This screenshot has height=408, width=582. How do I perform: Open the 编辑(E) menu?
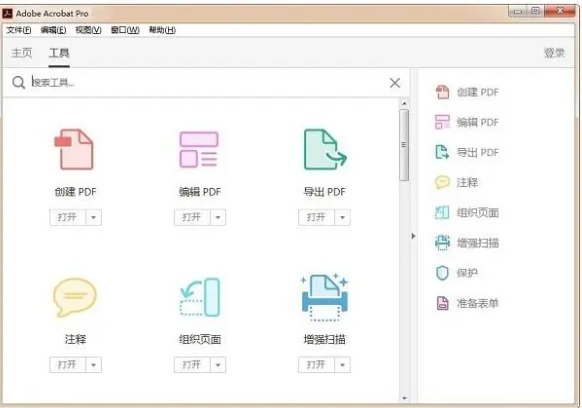point(53,30)
